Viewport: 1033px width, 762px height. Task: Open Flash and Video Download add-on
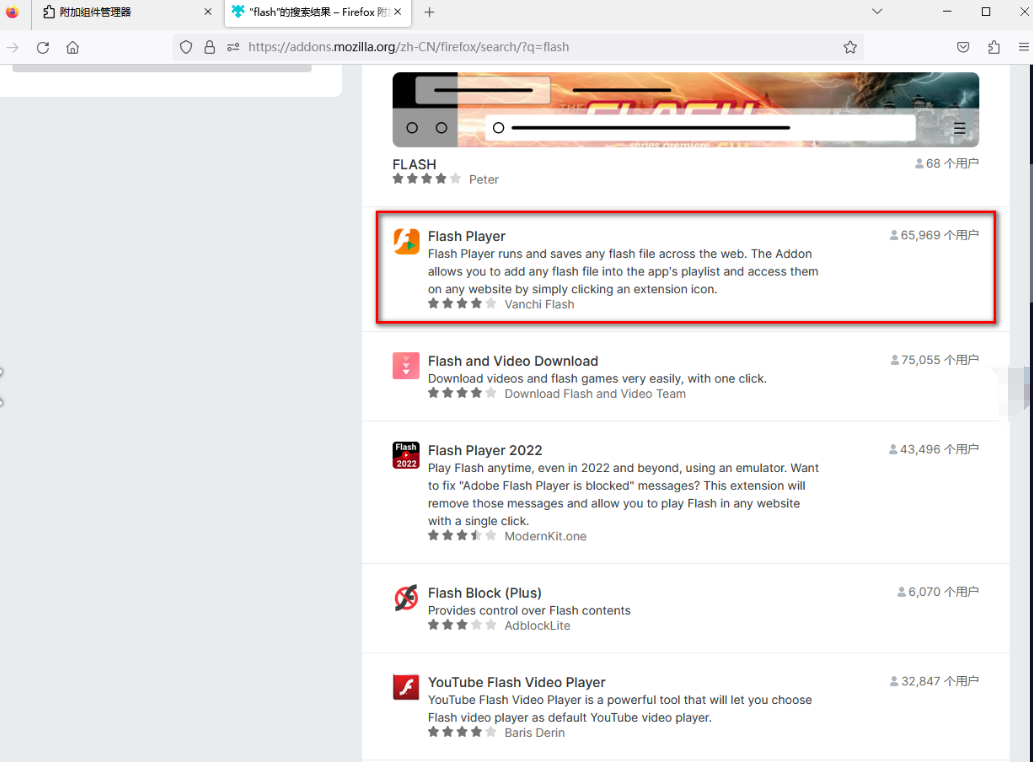point(513,361)
